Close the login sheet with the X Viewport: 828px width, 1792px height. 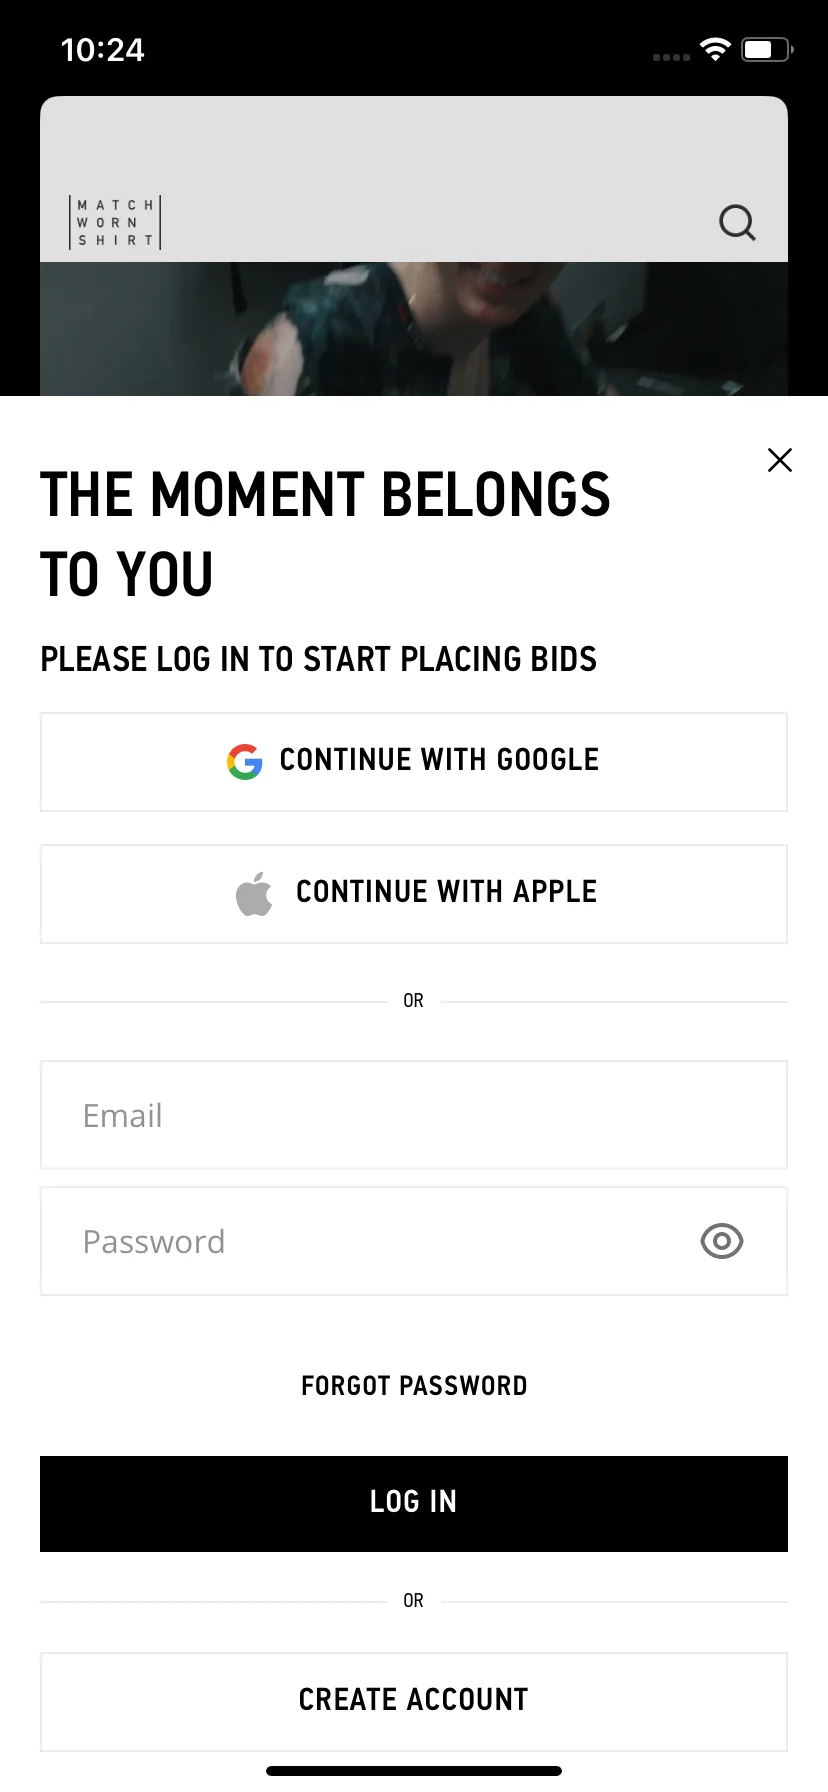coord(780,460)
